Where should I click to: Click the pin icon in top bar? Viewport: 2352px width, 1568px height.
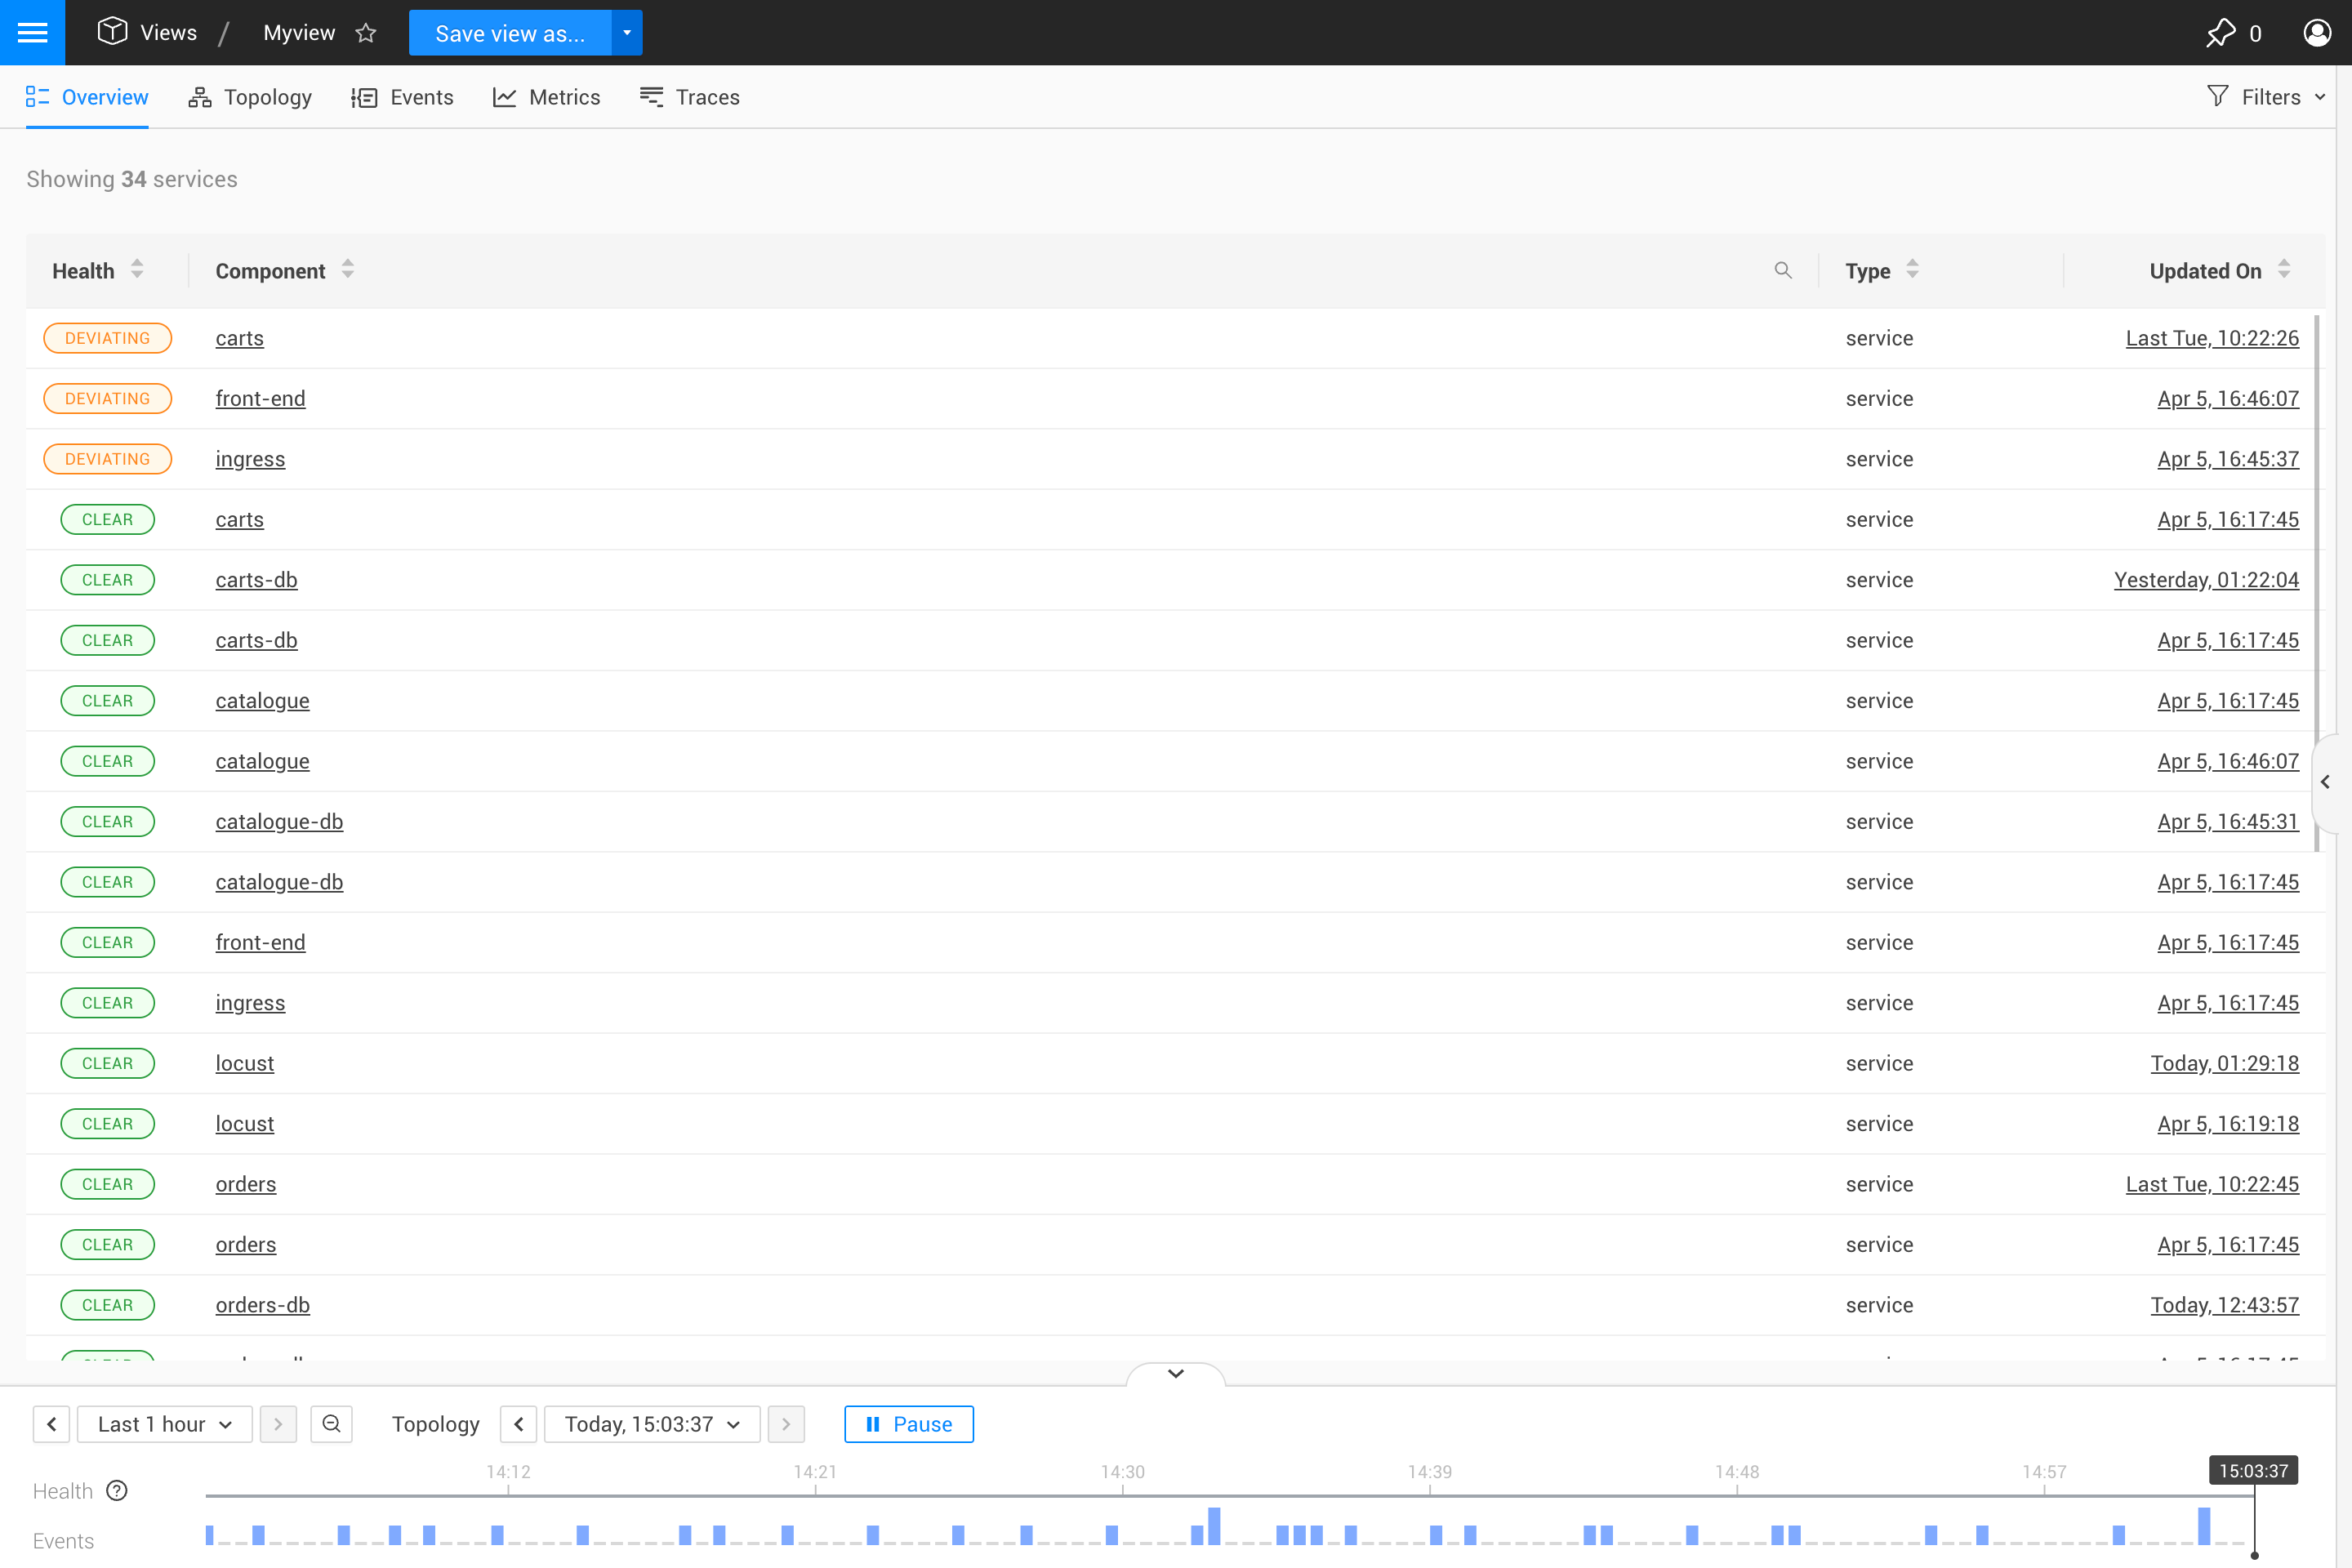tap(2219, 33)
